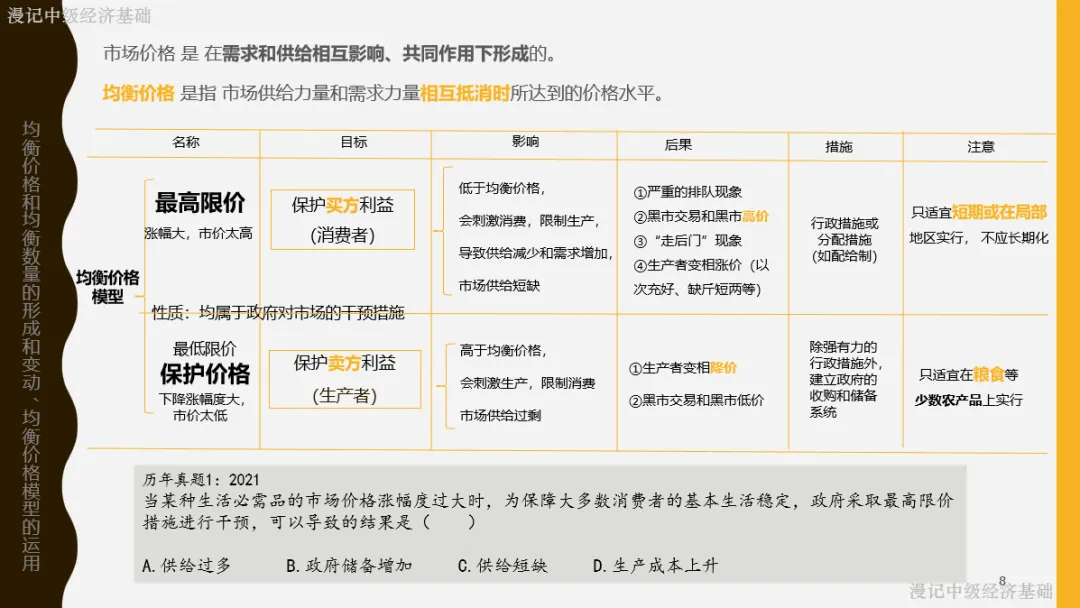Click the question label 历年真题1：2021

pyautogui.click(x=201, y=480)
